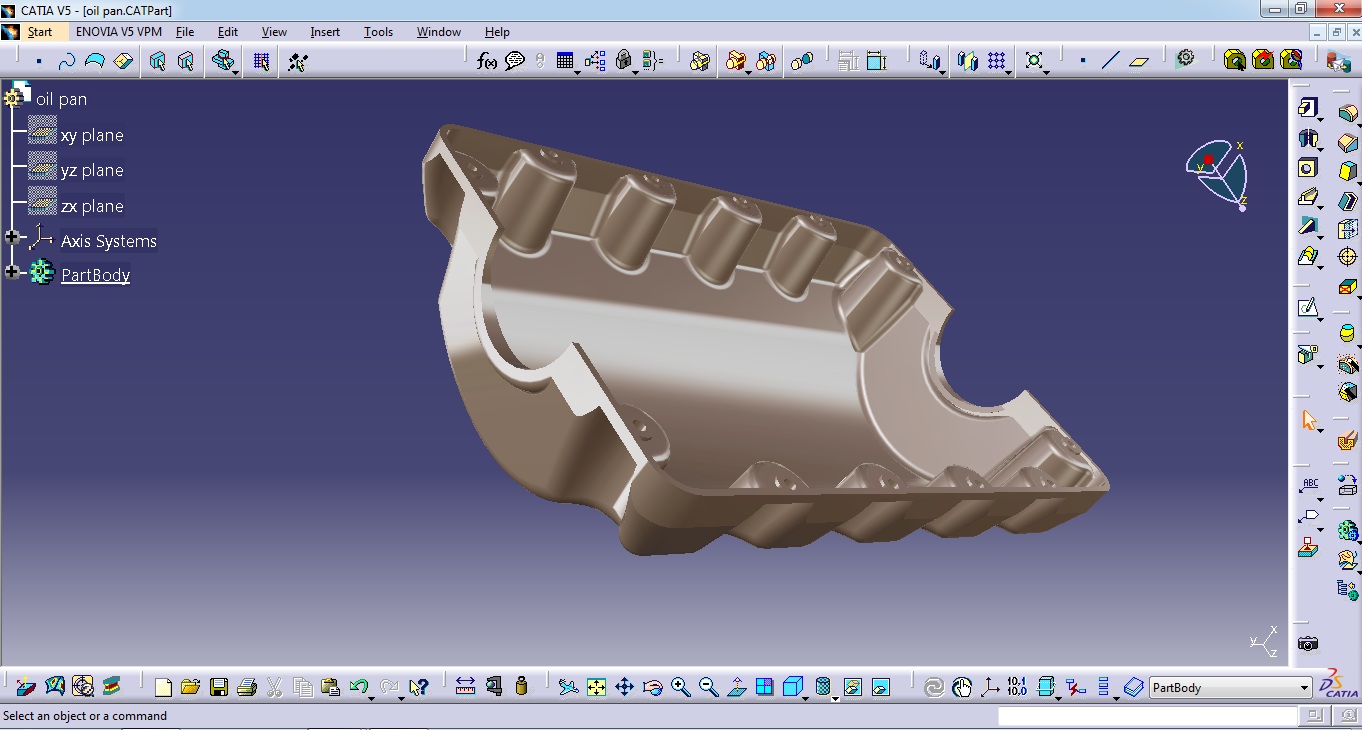This screenshot has width=1362, height=730.
Task: Click the Fit All In icon
Action: tap(596, 687)
